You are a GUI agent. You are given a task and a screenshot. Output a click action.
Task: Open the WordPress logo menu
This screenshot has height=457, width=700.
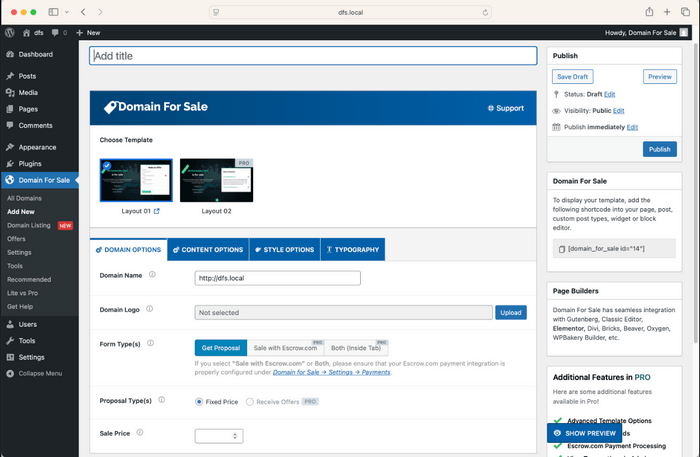click(x=10, y=33)
